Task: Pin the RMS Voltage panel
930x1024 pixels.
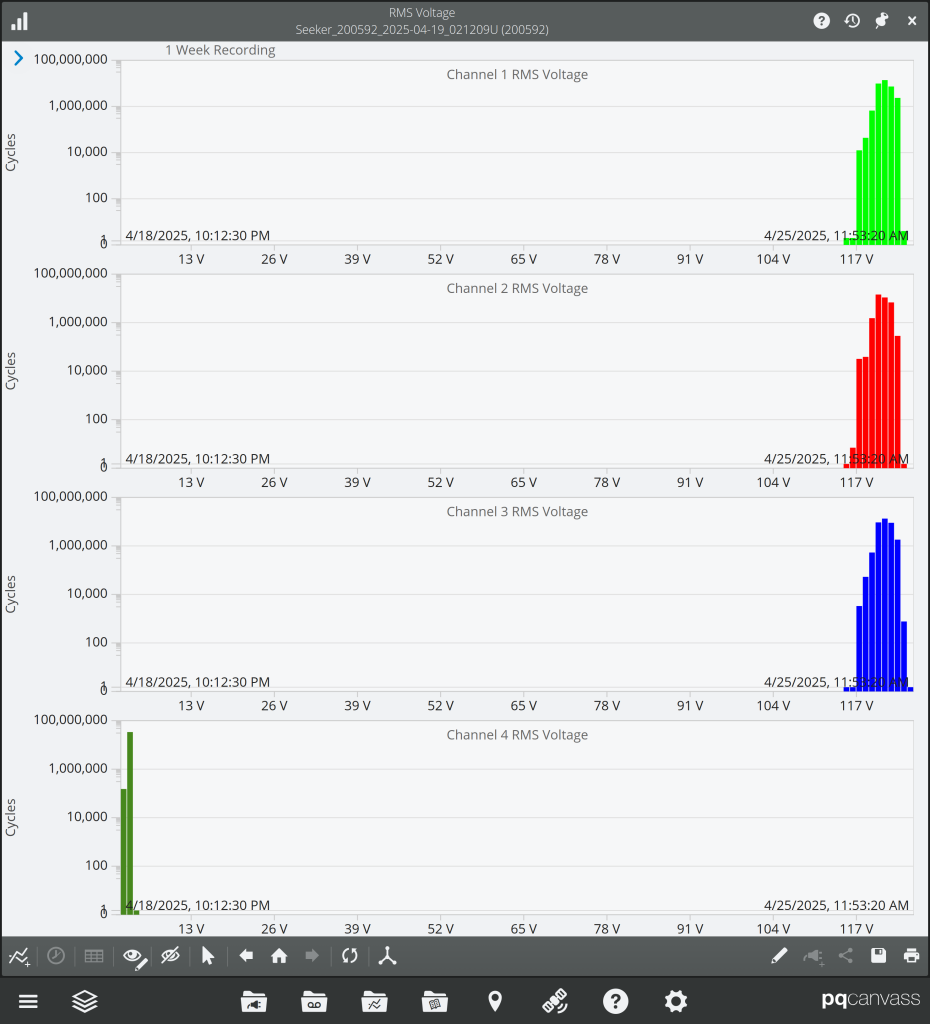Action: click(881, 20)
